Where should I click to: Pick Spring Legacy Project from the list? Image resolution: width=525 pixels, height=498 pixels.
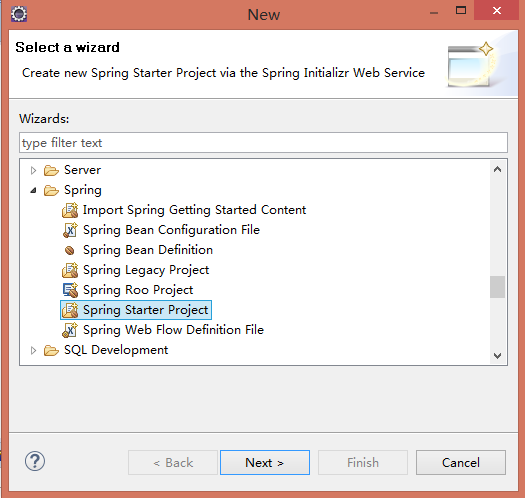click(x=146, y=270)
